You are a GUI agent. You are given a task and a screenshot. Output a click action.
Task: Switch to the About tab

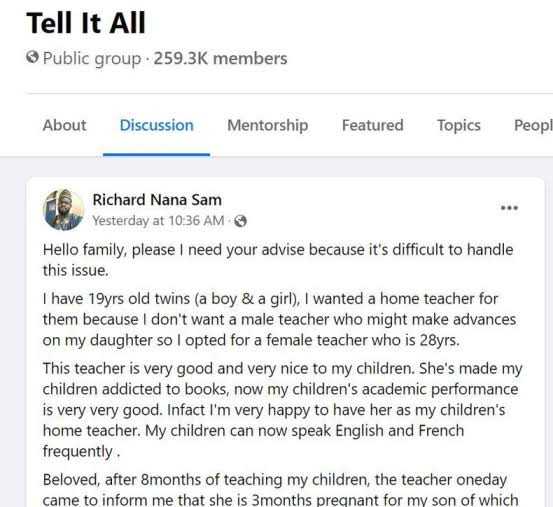(x=64, y=125)
